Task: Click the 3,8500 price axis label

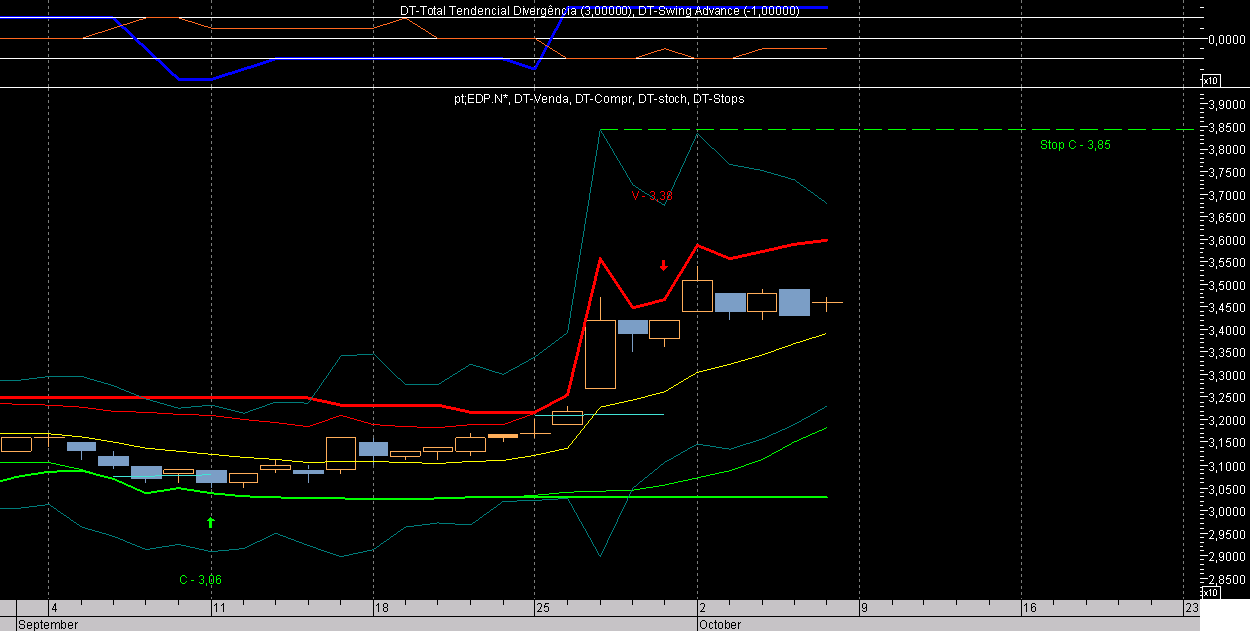Action: [1225, 128]
